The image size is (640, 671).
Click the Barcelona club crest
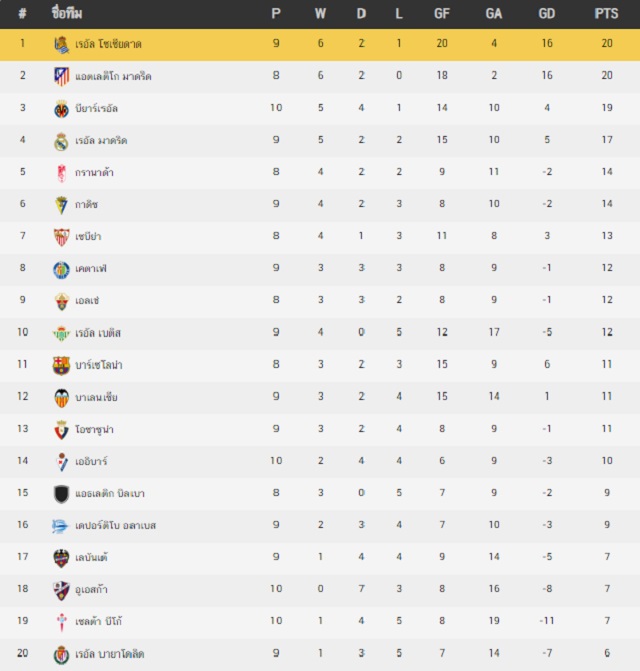click(61, 365)
